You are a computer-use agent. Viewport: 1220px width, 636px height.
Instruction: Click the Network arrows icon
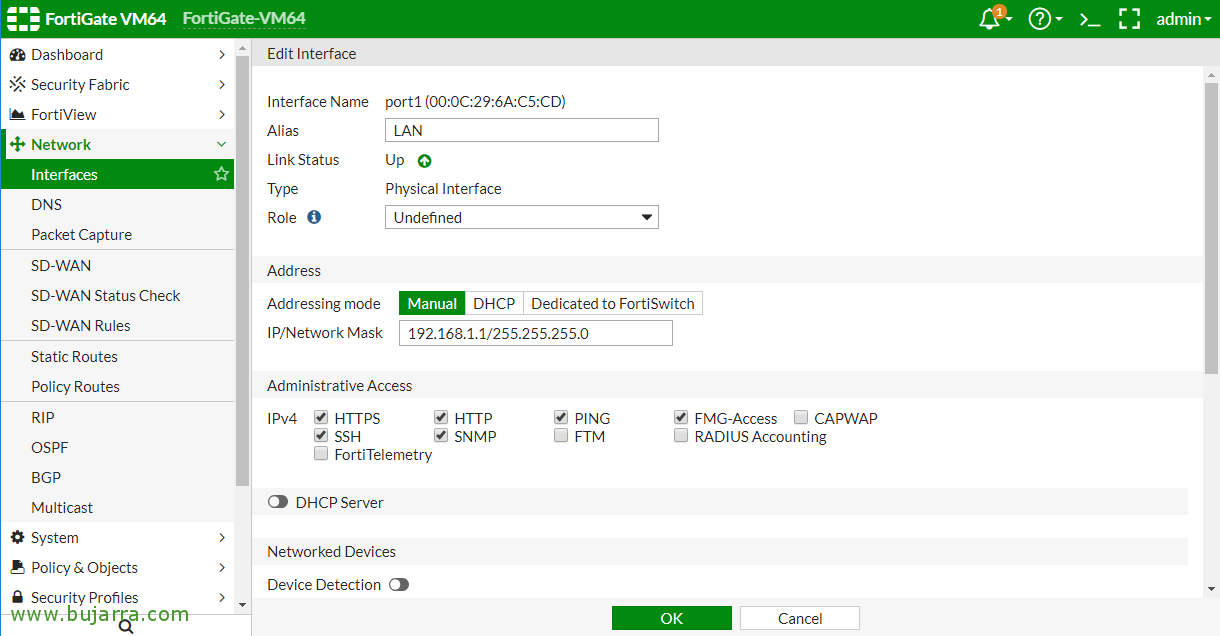click(17, 145)
